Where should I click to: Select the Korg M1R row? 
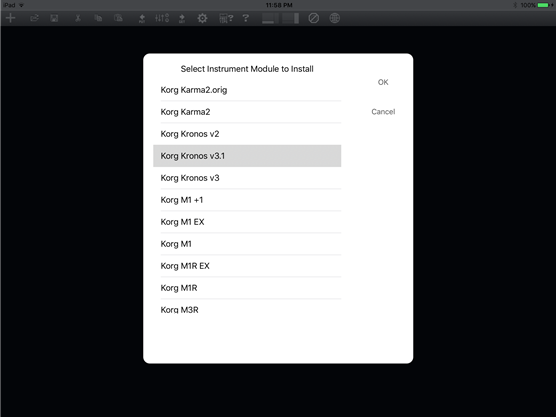point(247,288)
